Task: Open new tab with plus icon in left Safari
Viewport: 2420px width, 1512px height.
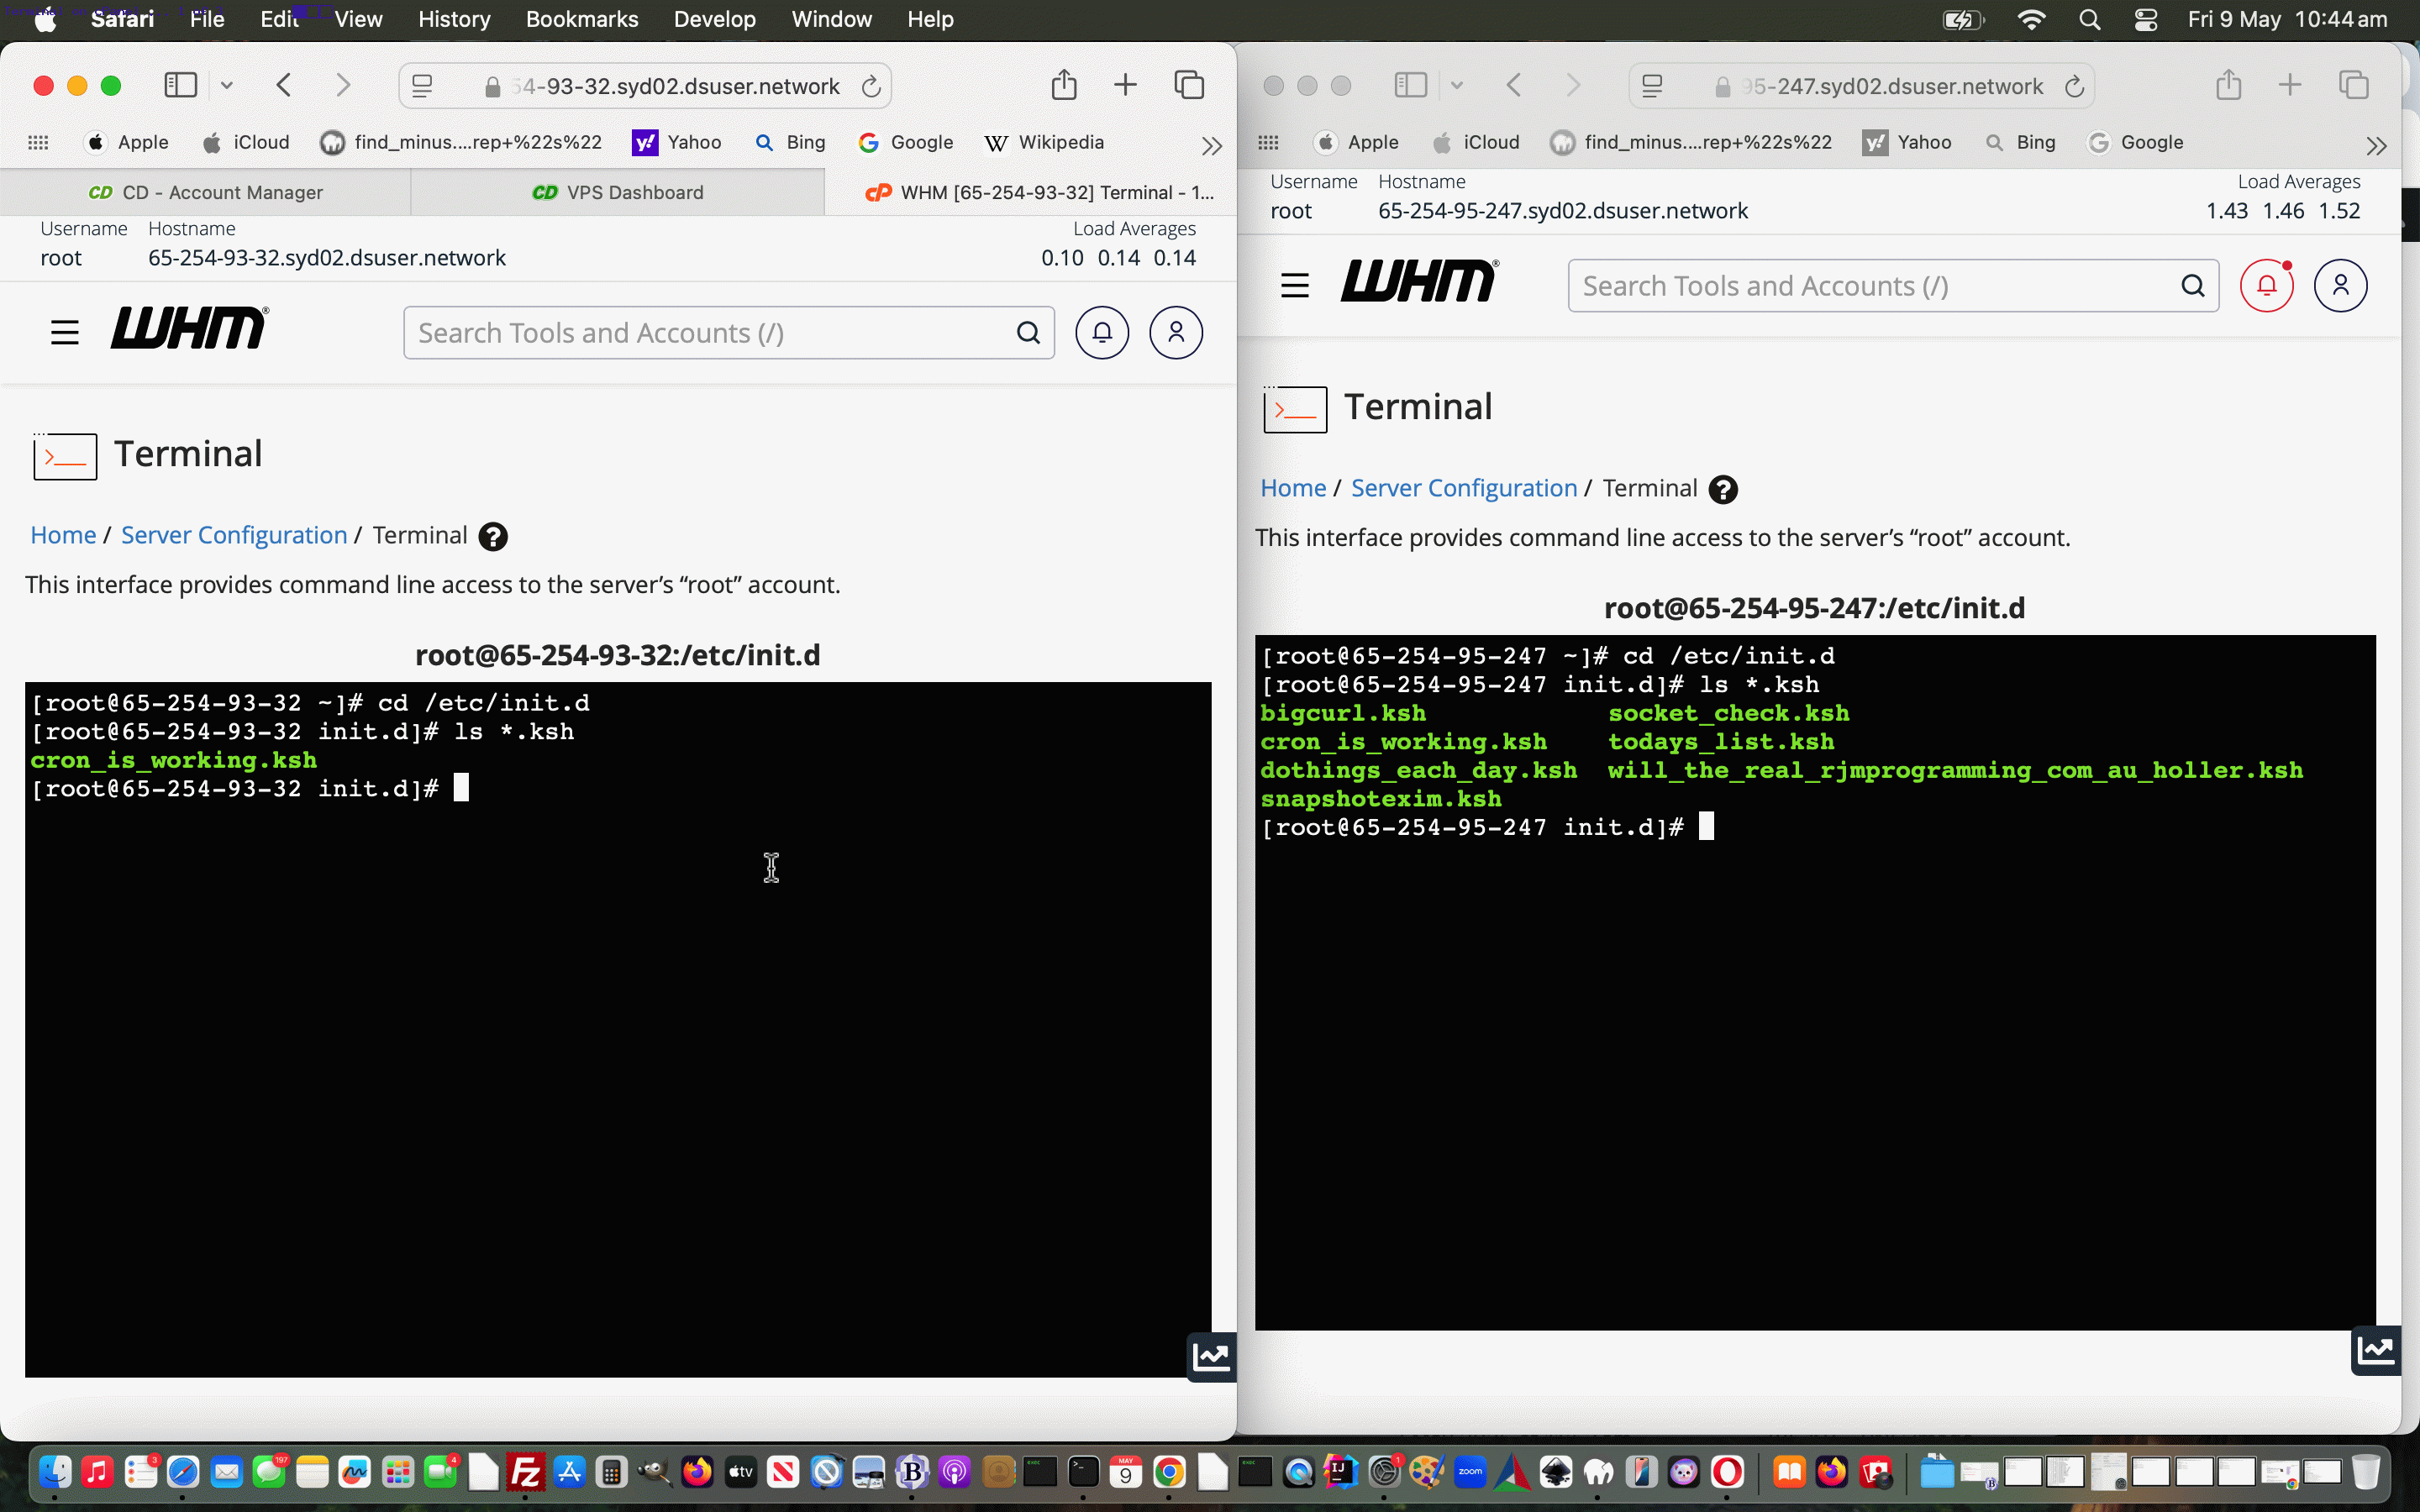Action: (1125, 85)
